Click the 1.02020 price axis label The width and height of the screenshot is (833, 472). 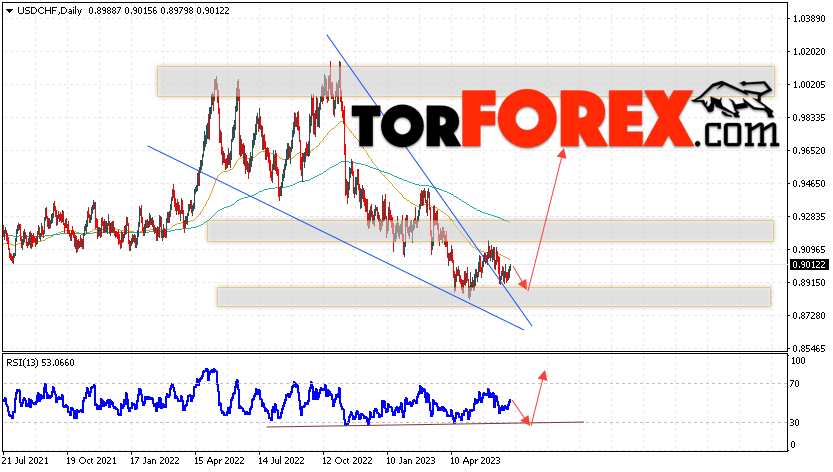(x=809, y=52)
